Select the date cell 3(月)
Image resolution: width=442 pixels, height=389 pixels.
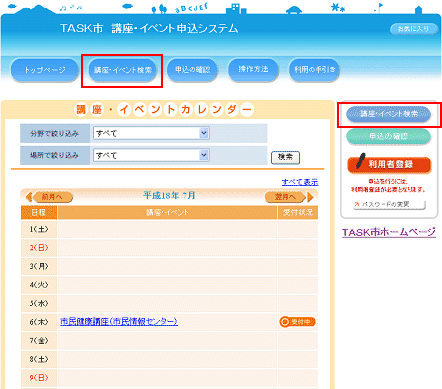(39, 266)
